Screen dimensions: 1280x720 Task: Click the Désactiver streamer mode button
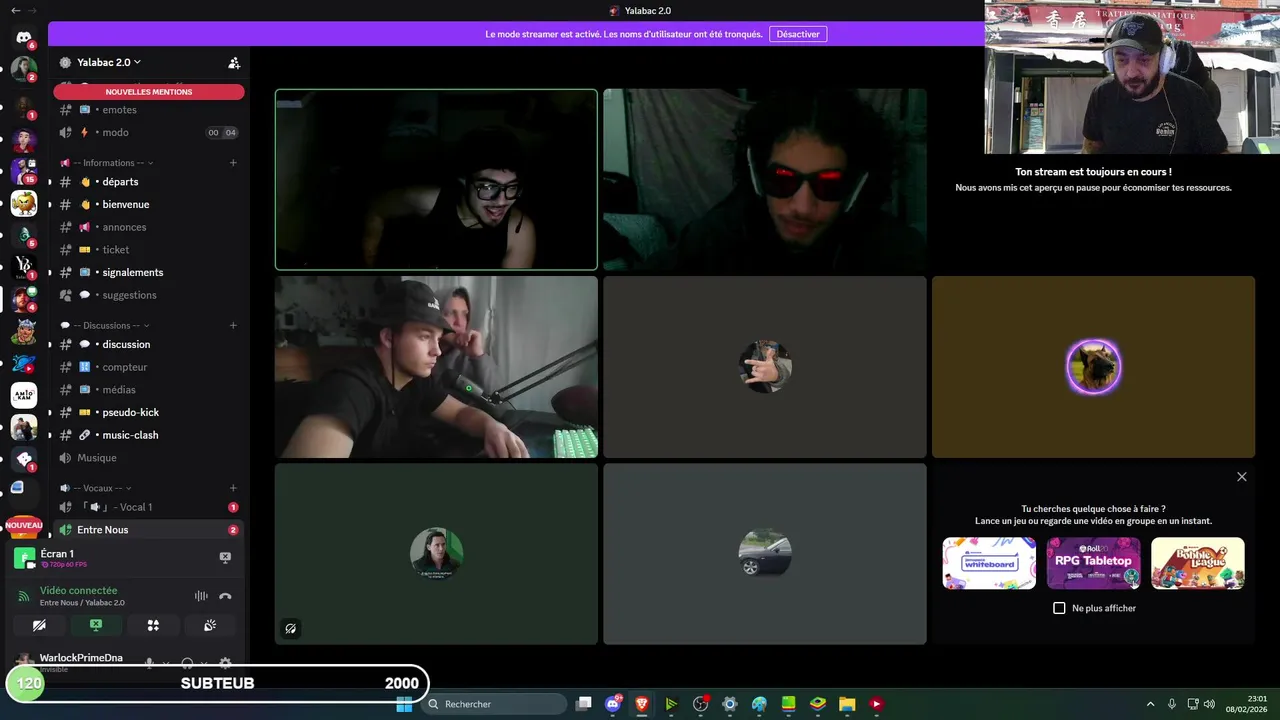(798, 34)
